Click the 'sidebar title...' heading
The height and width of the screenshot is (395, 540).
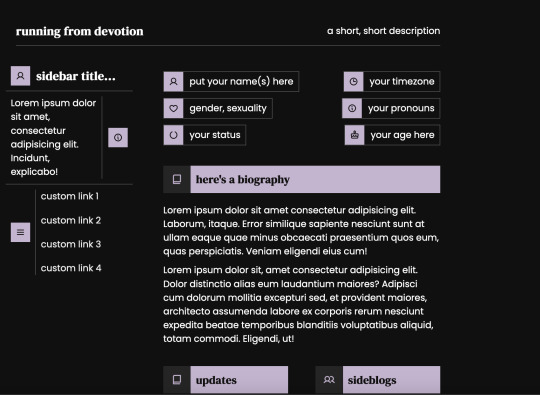point(76,76)
